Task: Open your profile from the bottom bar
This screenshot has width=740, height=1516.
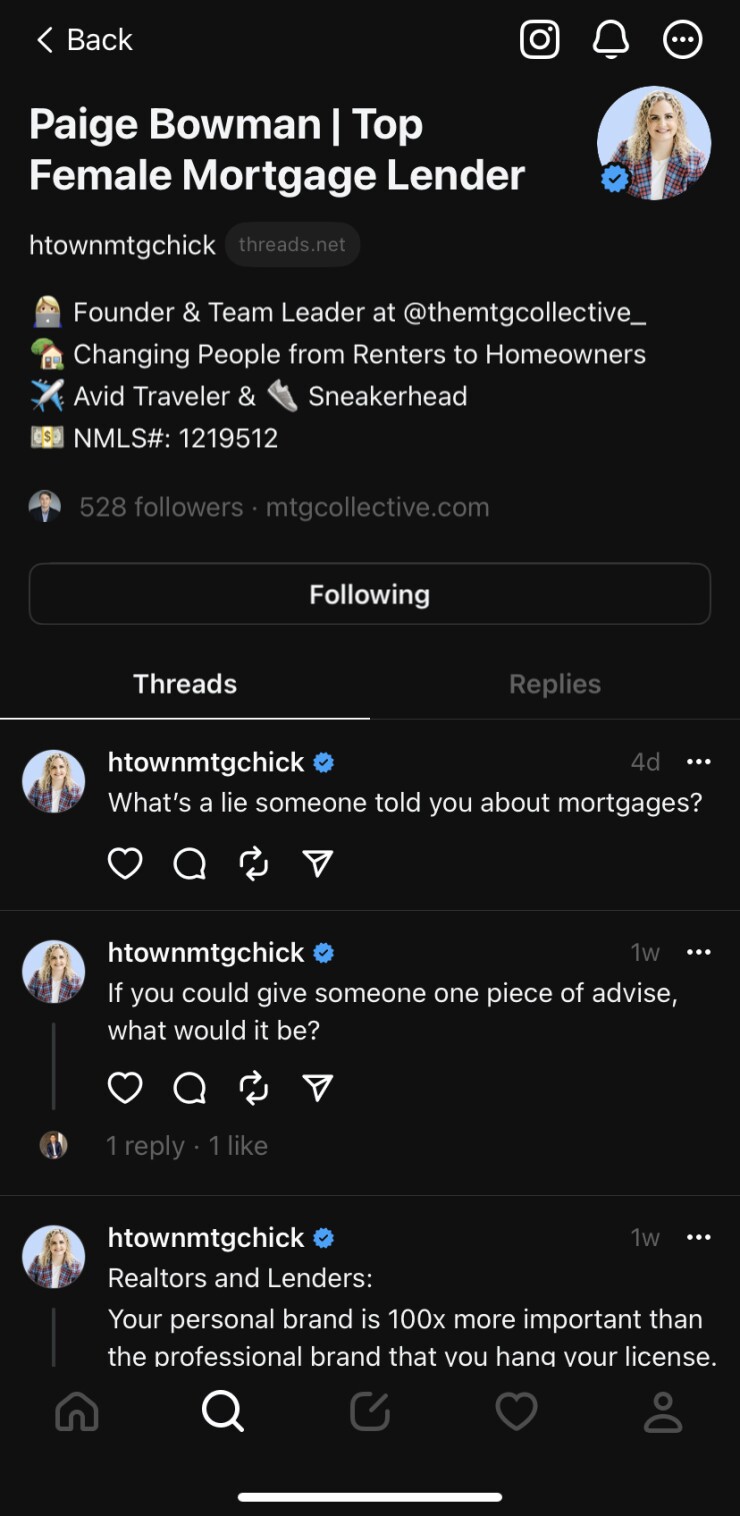Action: pyautogui.click(x=663, y=1412)
